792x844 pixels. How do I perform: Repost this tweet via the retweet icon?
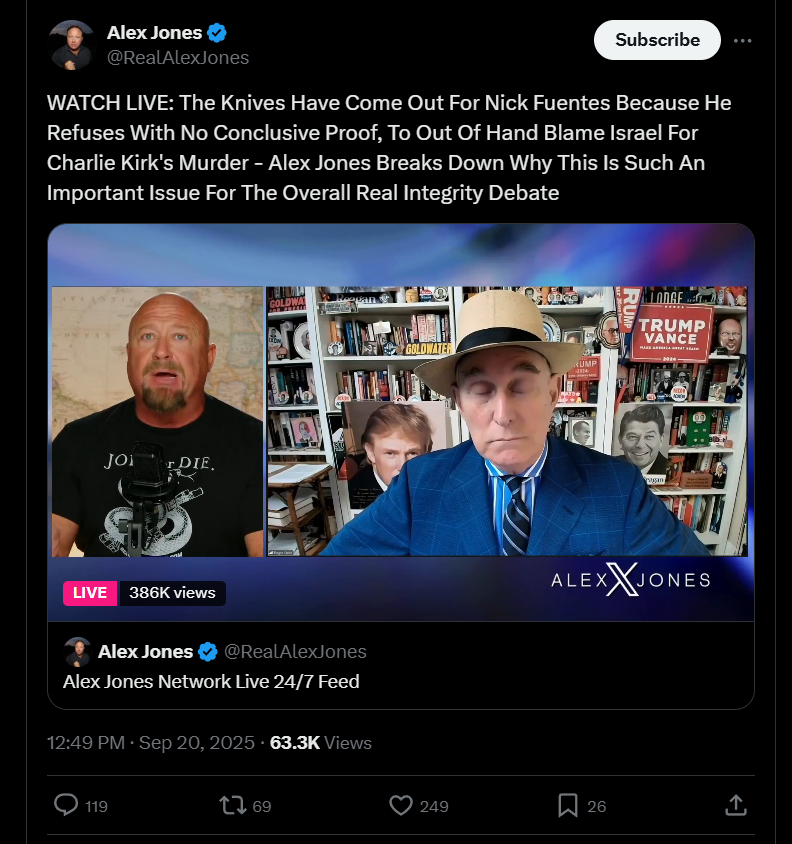click(x=232, y=806)
